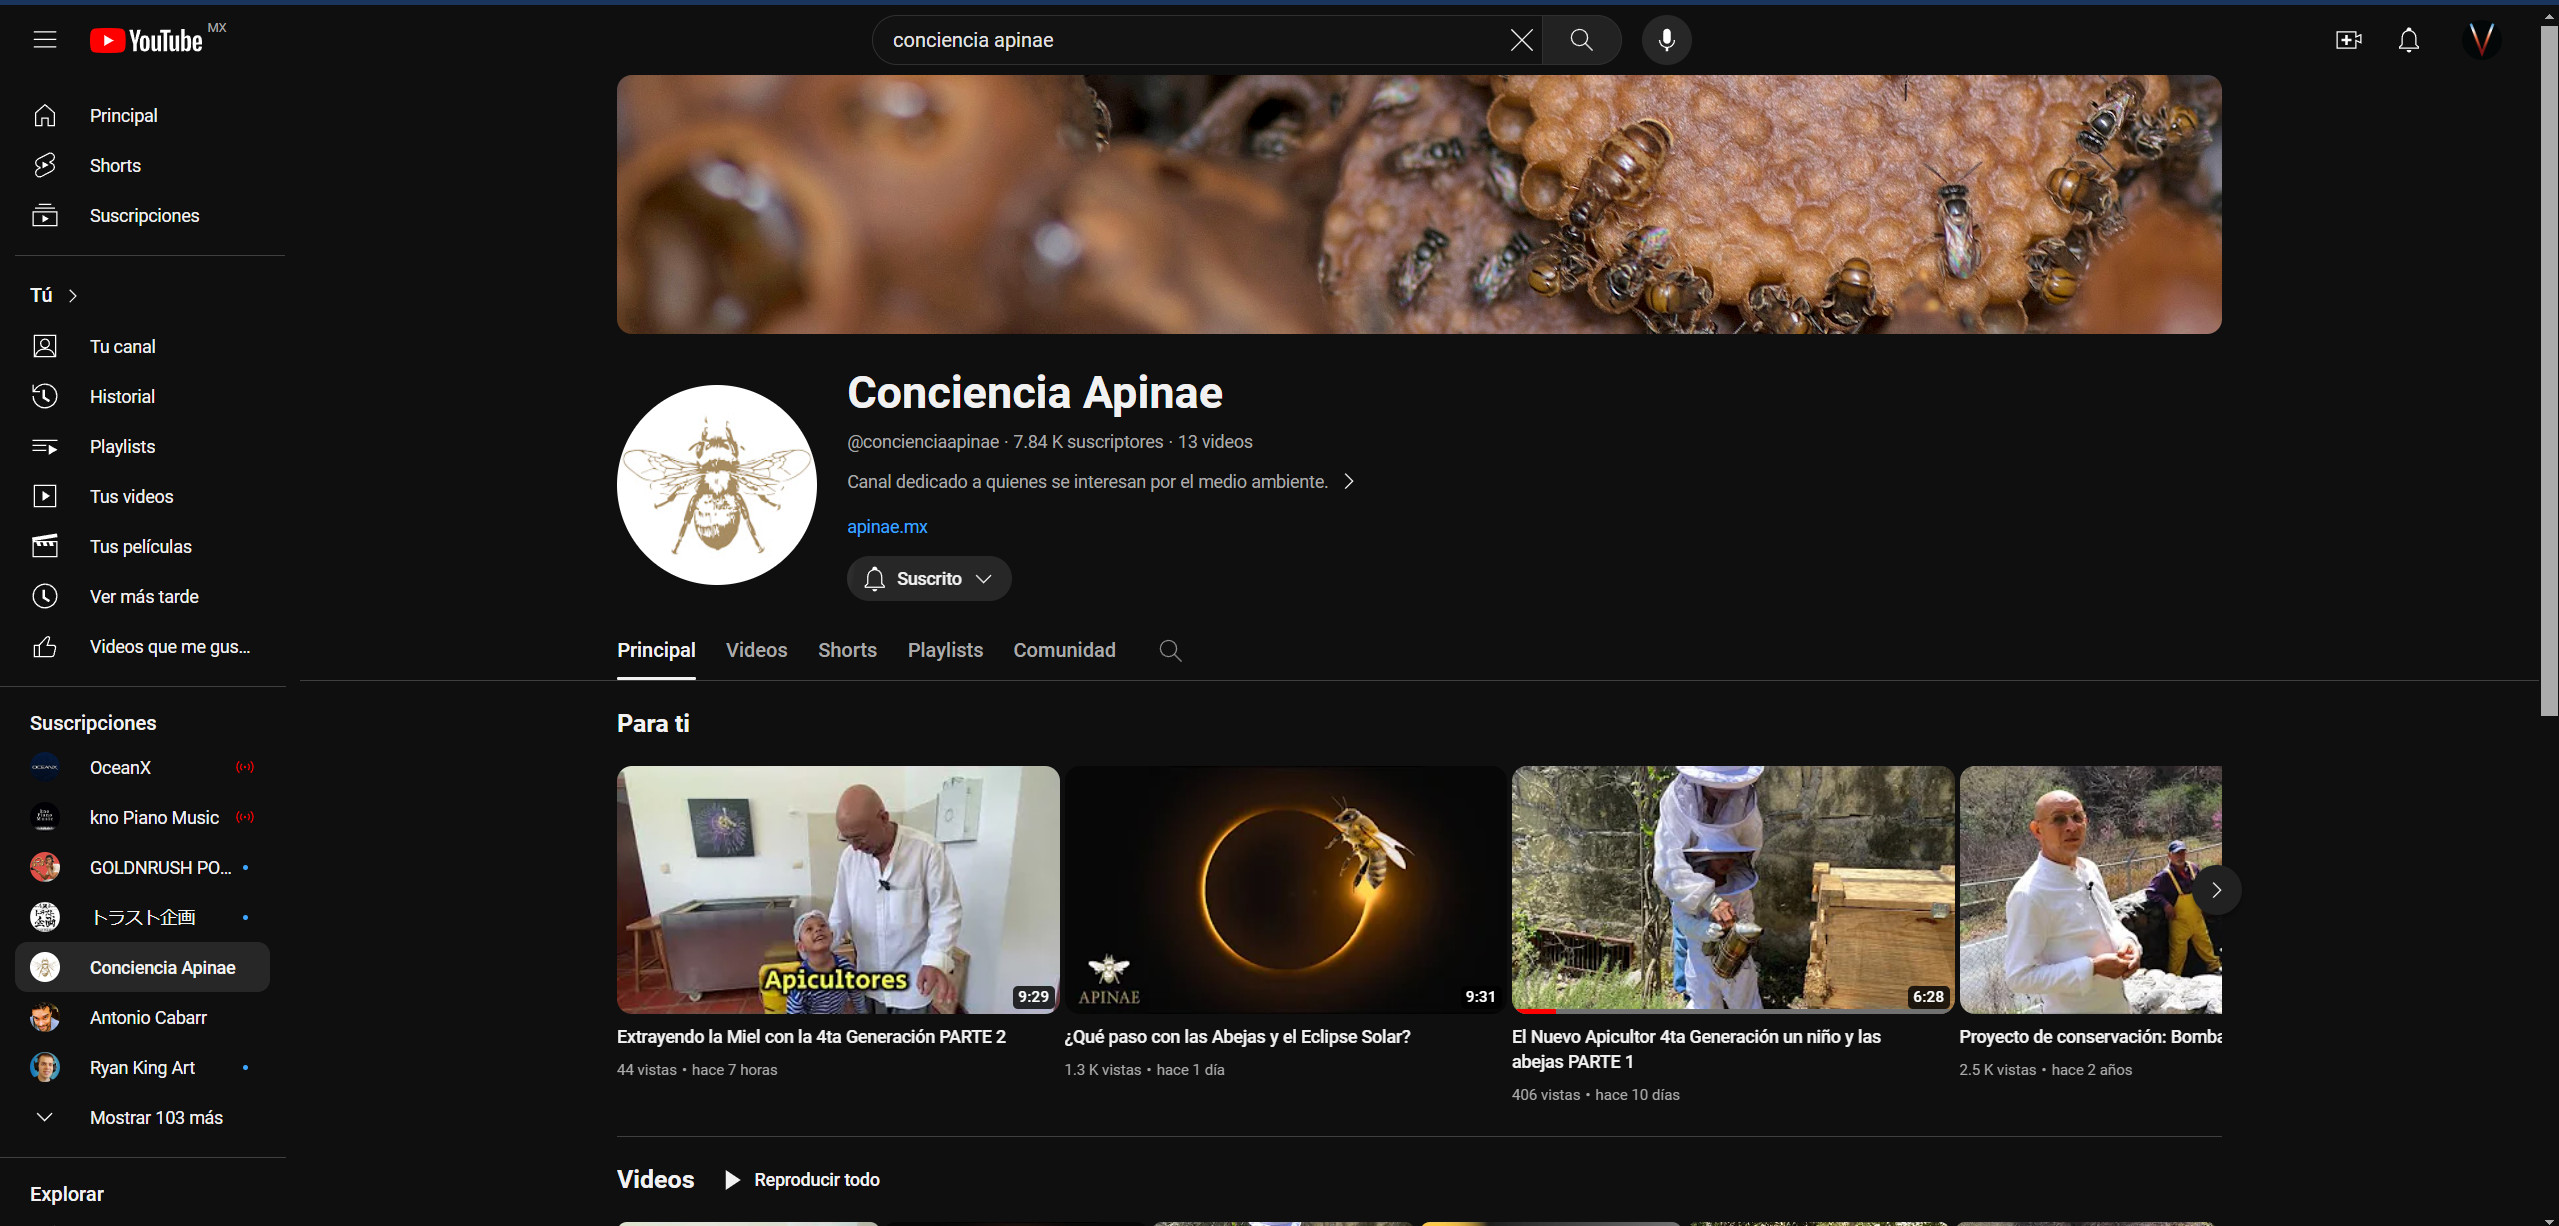Open the solar eclipse bee video thumbnail

tap(1284, 890)
